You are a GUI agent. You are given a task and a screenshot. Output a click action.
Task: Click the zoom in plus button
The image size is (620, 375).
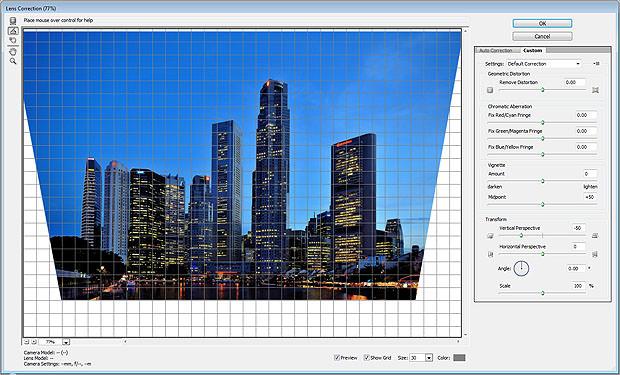coord(34,342)
